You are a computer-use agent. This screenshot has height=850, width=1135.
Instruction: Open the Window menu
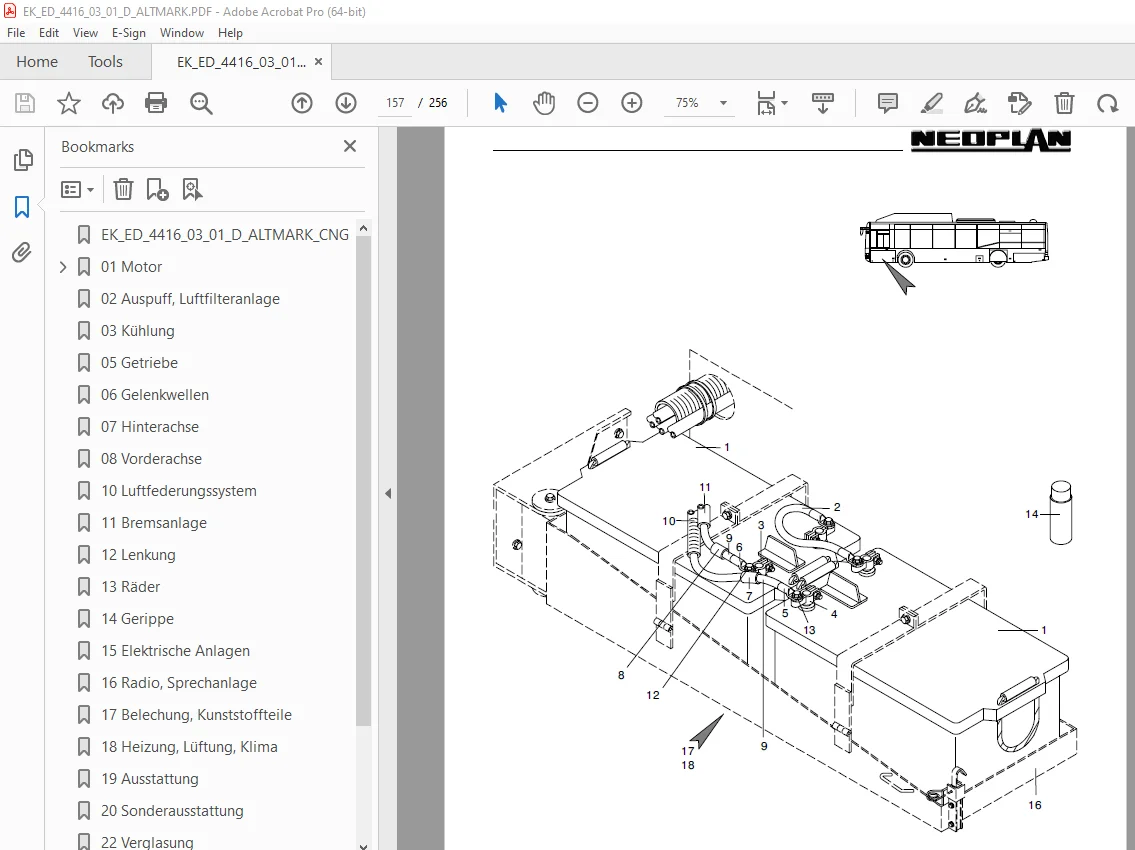(182, 33)
